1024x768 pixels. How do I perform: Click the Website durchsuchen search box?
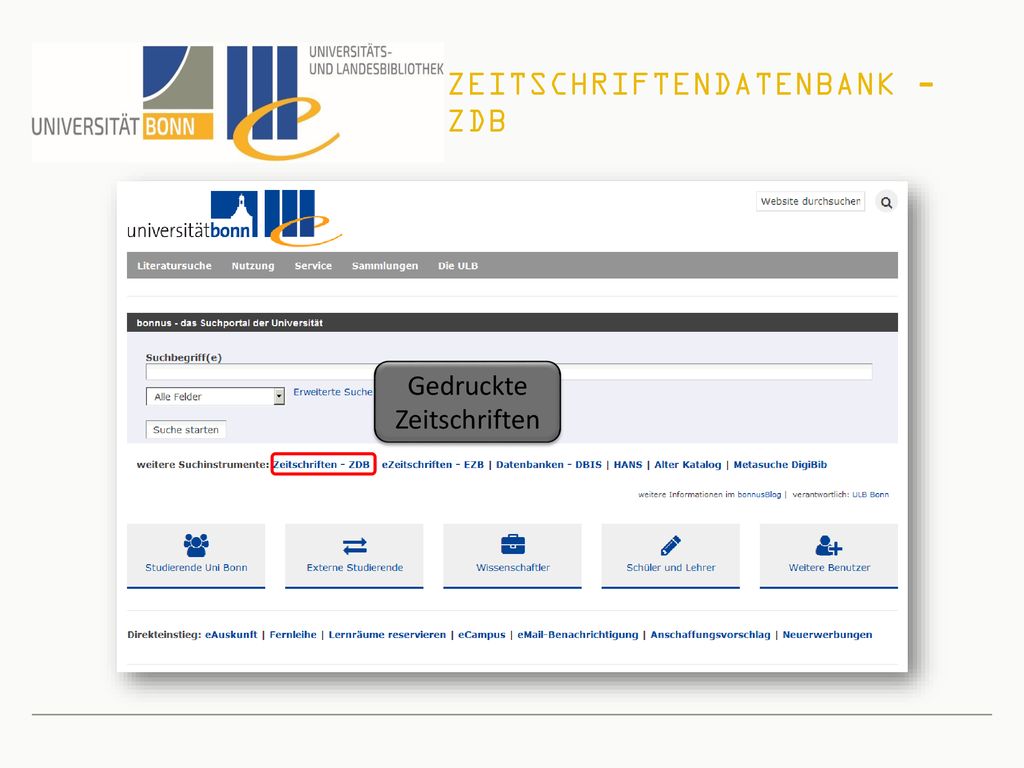point(810,201)
